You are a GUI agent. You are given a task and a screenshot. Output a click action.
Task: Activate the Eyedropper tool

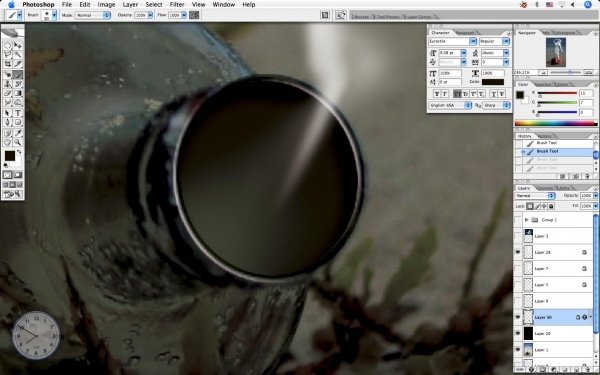18,133
